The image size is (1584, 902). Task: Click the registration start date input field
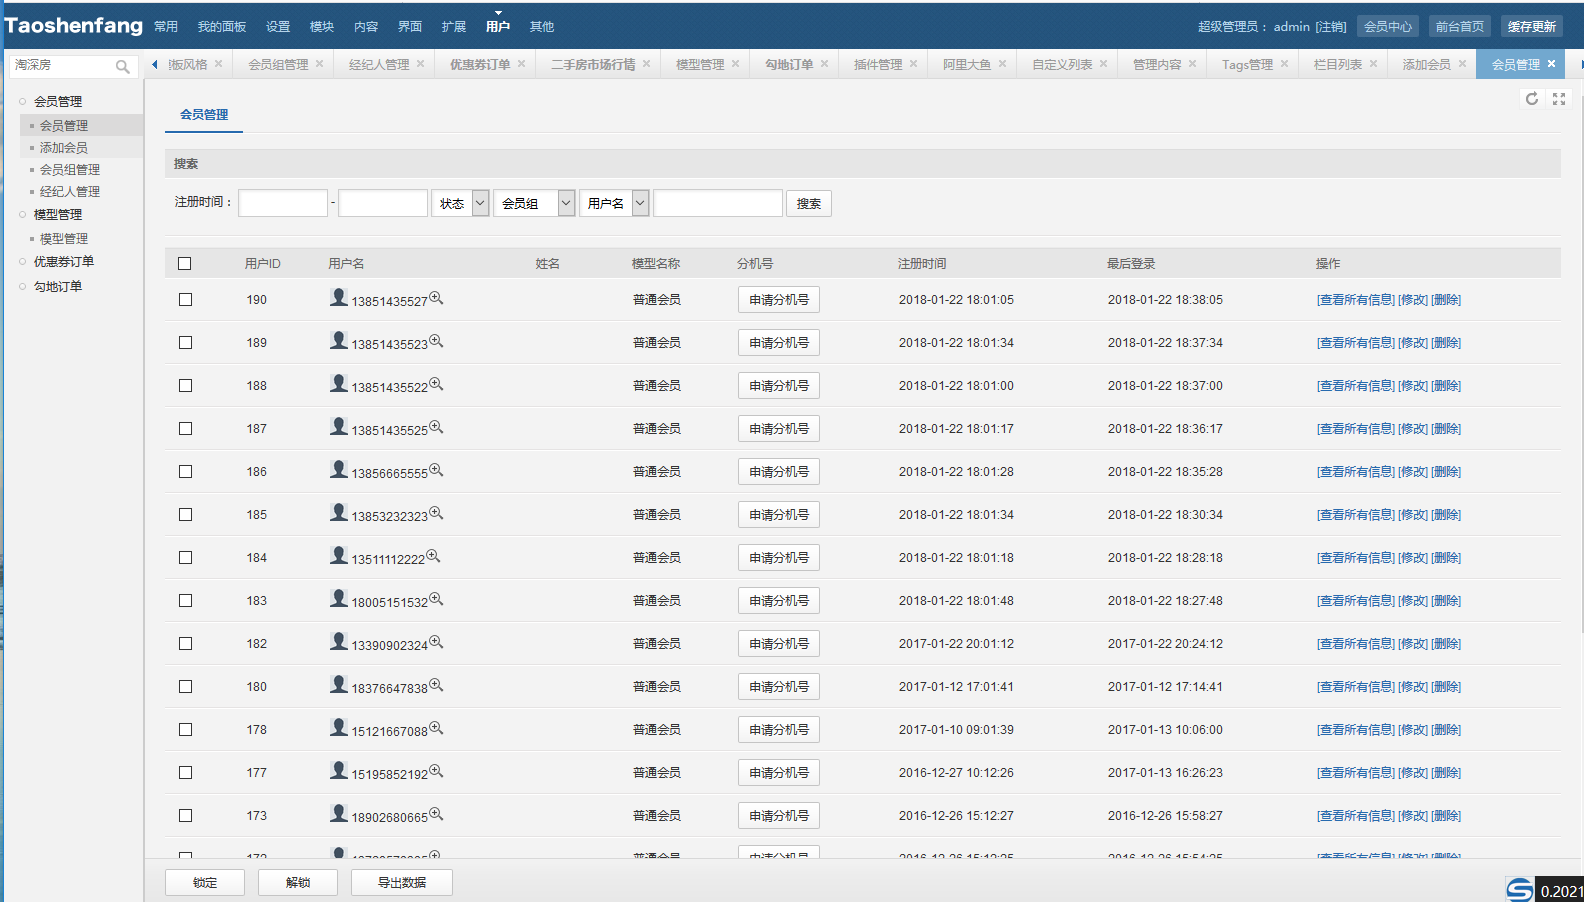[x=283, y=204]
